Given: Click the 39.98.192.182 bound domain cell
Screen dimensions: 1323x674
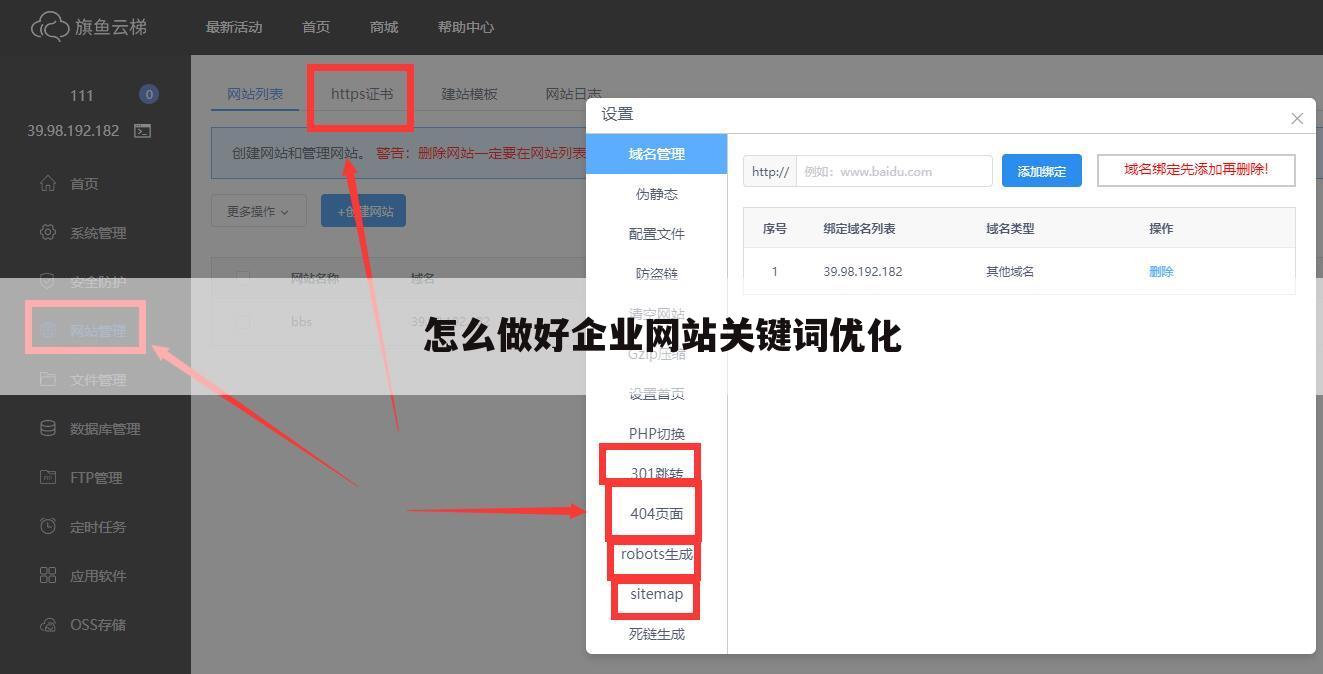Looking at the screenshot, I should click(863, 271).
